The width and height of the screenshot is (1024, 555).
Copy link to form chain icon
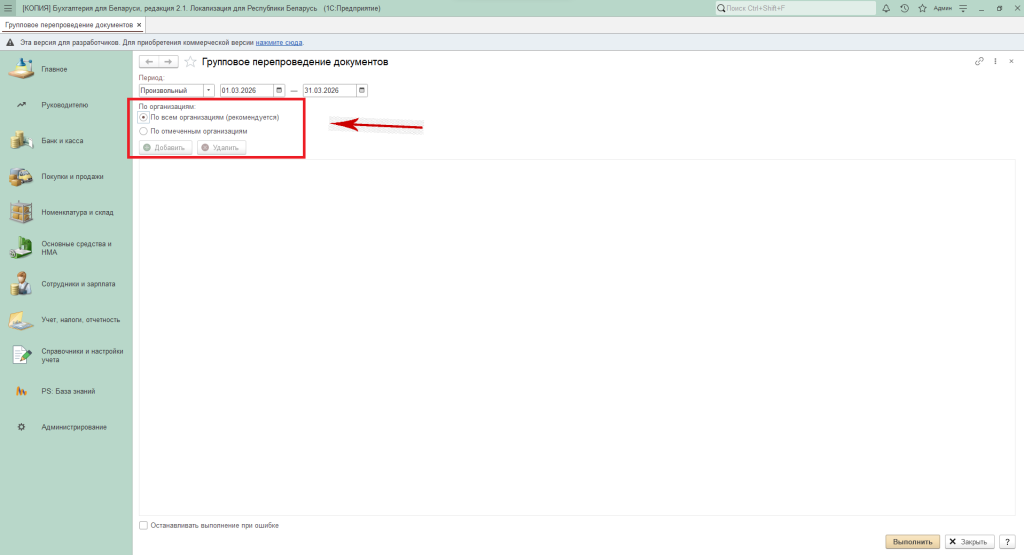(979, 62)
